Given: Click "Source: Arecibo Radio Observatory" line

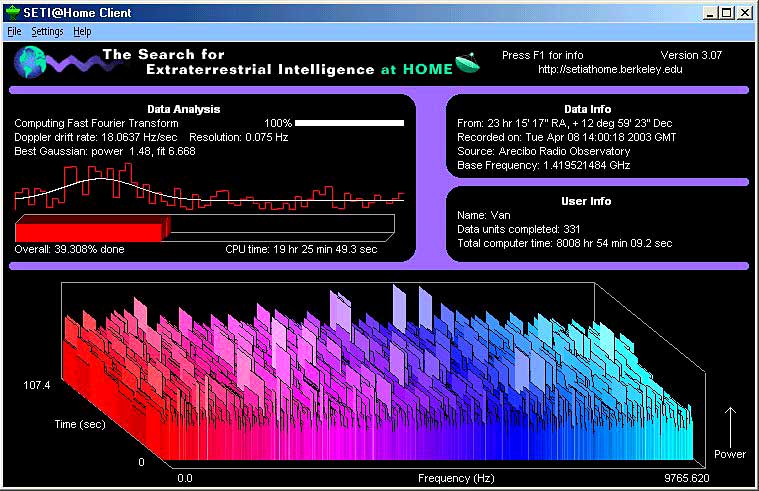Looking at the screenshot, I should click(x=544, y=152).
